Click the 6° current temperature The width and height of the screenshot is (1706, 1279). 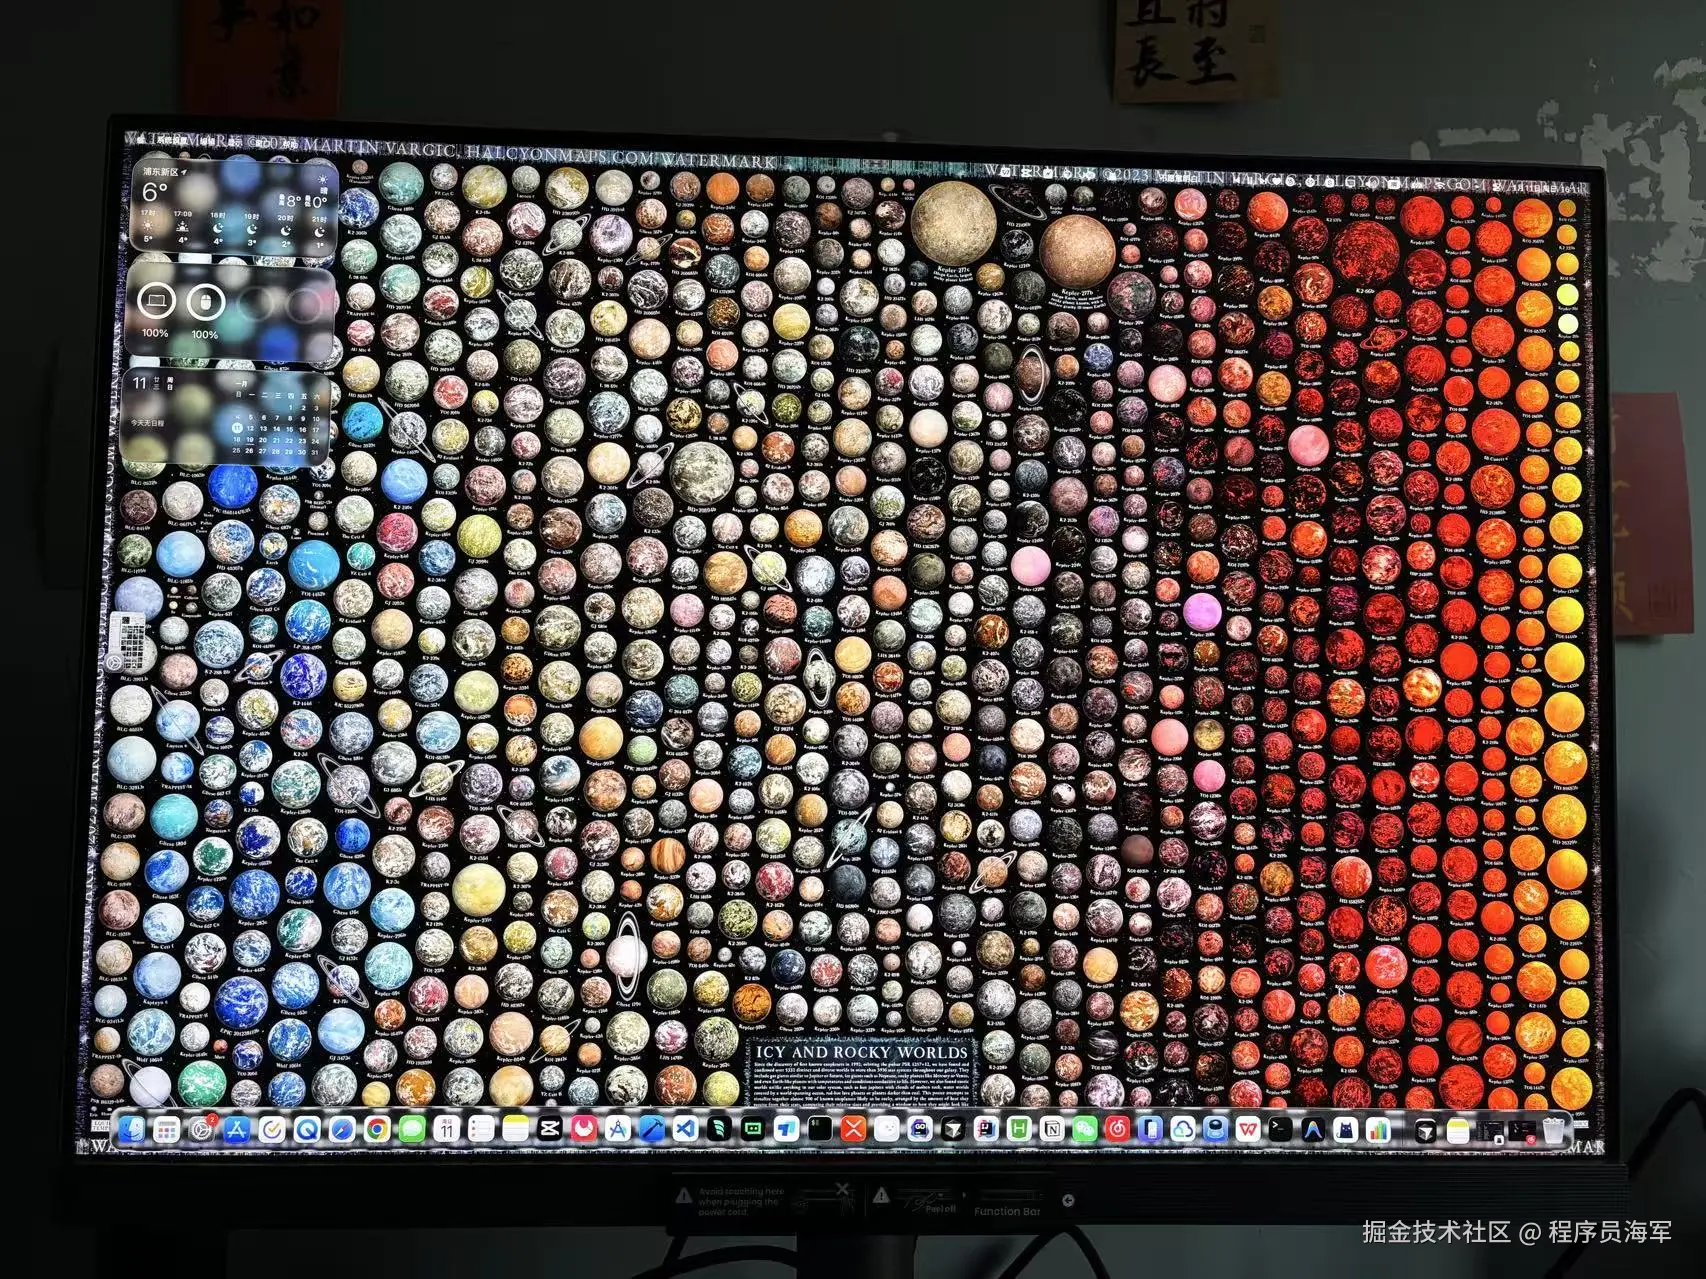[155, 192]
